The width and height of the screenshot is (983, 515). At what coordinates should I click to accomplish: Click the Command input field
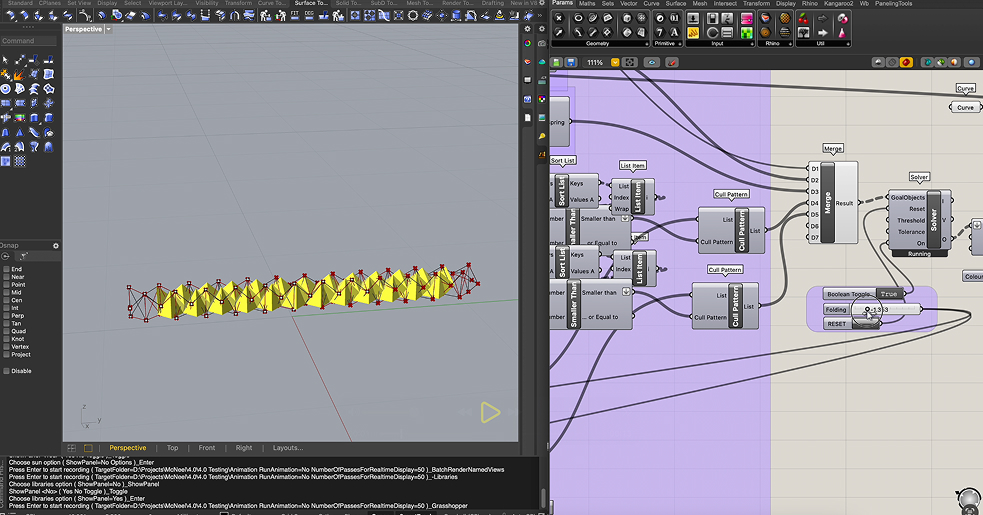30,41
